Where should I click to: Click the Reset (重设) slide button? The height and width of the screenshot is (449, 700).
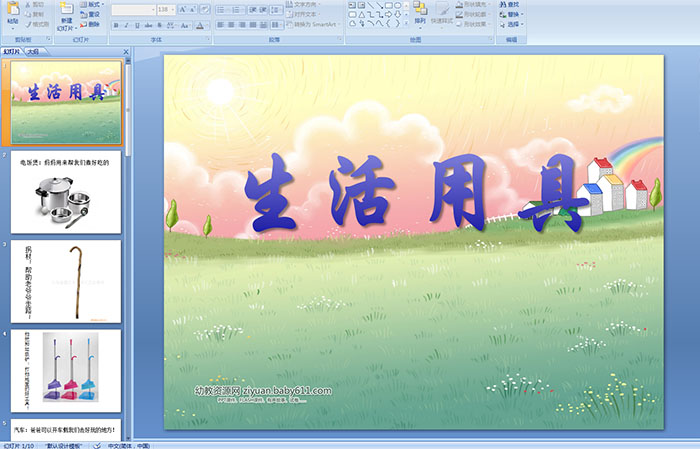[x=88, y=15]
